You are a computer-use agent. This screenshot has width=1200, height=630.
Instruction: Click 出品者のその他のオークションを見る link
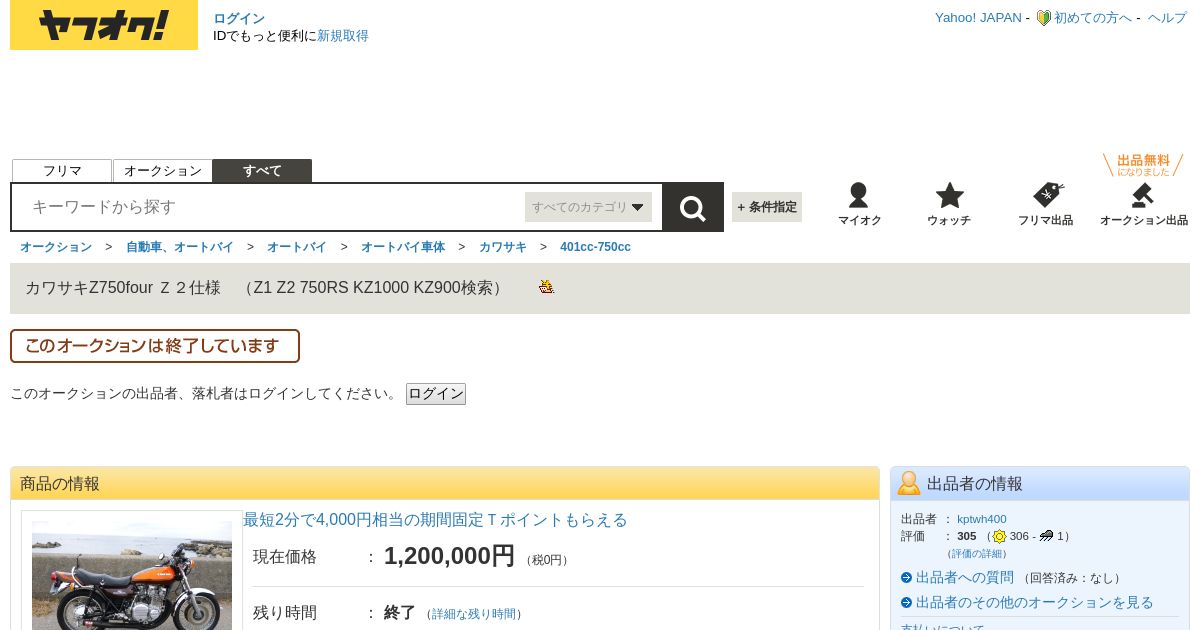click(x=1035, y=603)
